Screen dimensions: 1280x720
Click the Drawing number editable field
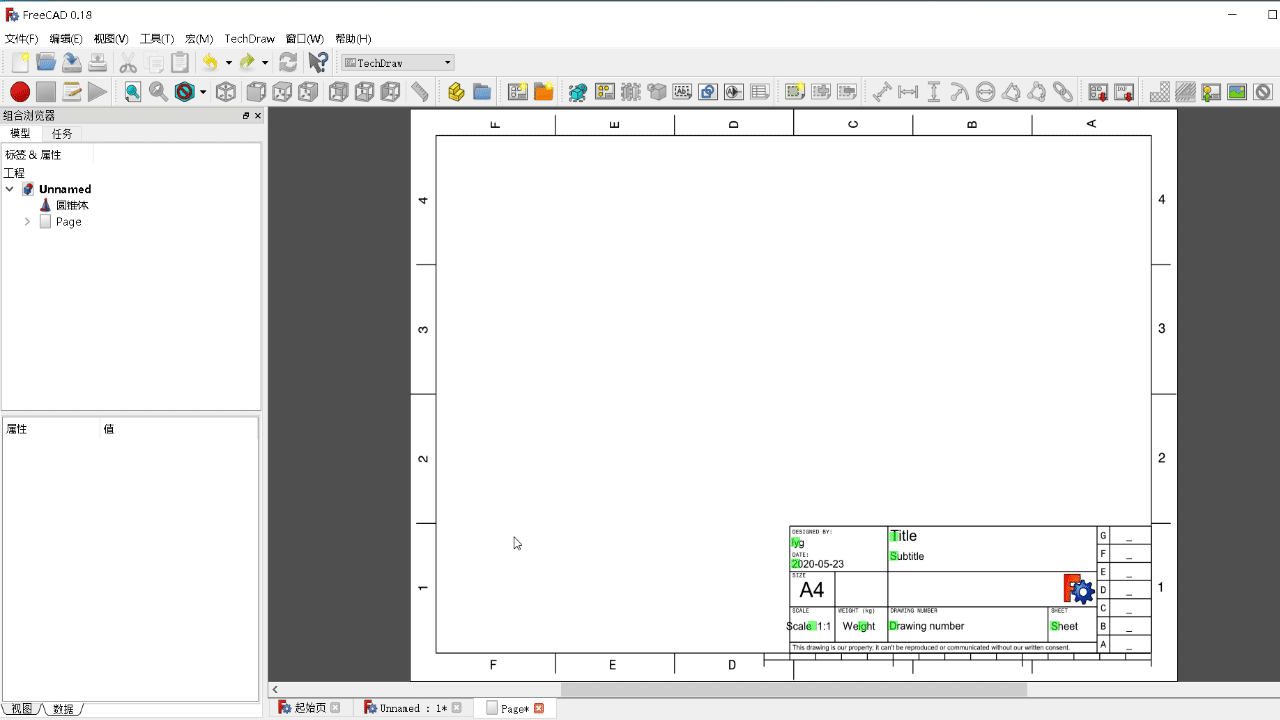(927, 626)
